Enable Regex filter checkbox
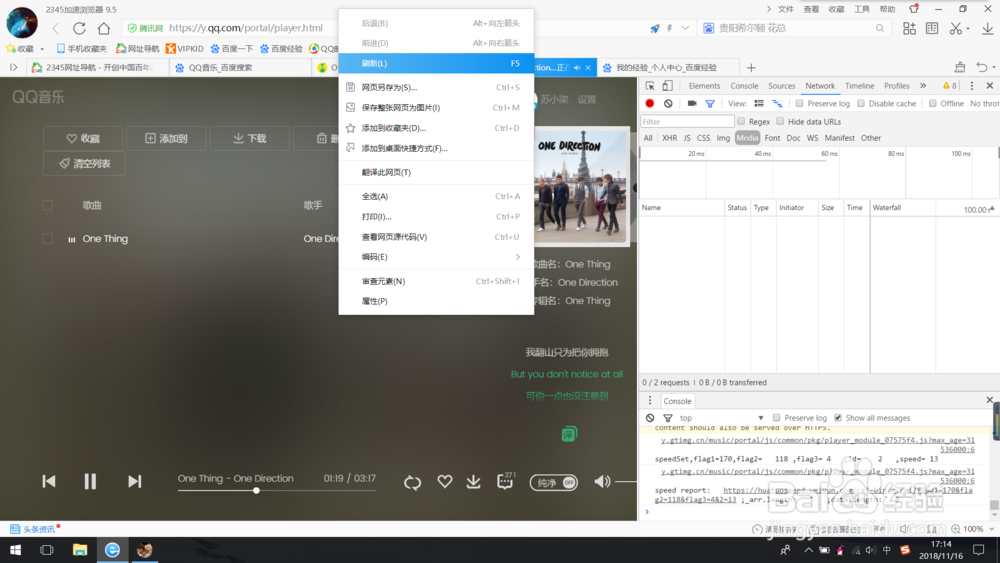 [741, 121]
